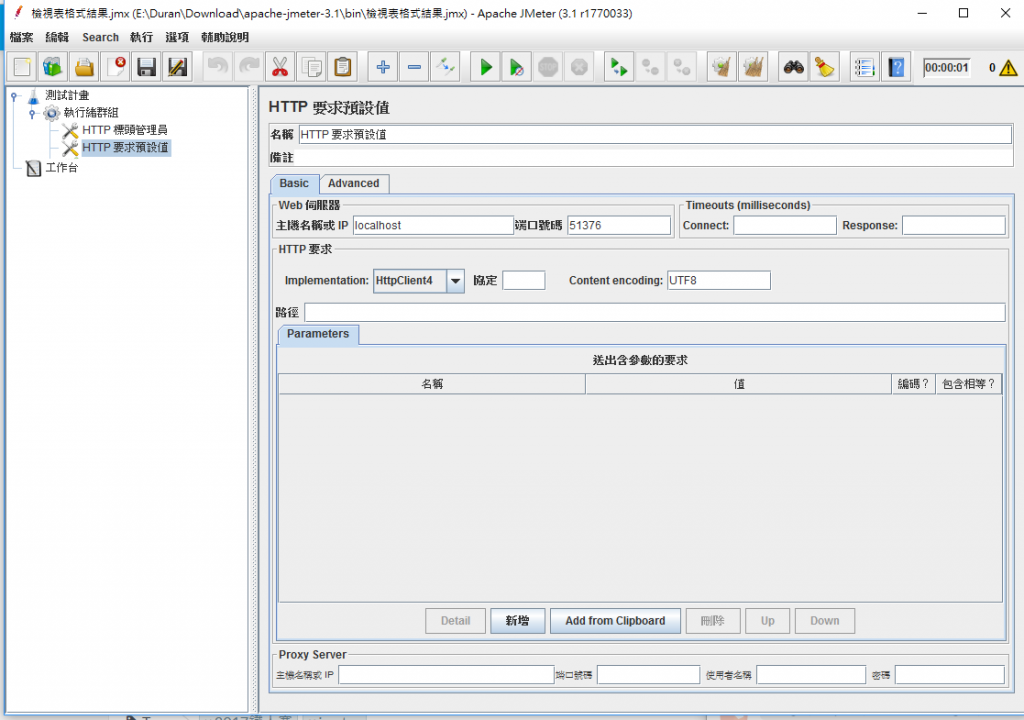The width and height of the screenshot is (1024, 720).
Task: Select the Basic tab
Action: pos(294,184)
